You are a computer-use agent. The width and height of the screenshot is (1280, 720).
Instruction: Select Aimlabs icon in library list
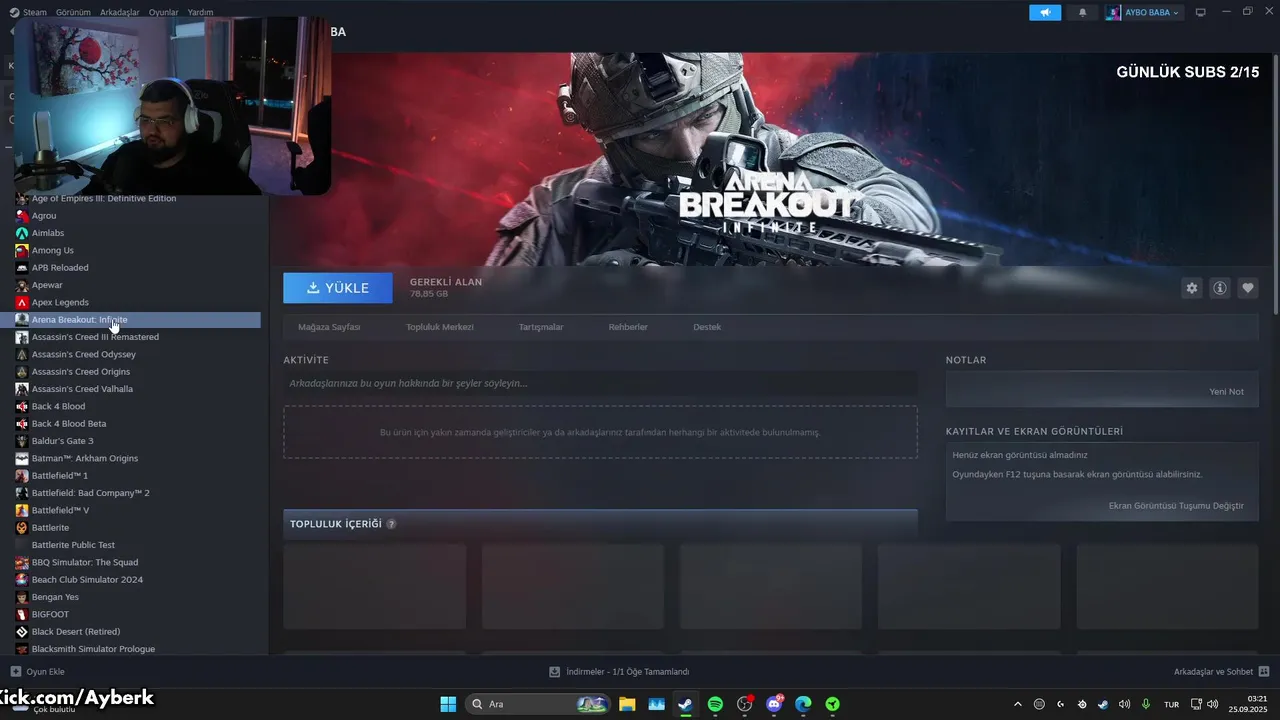(22, 233)
